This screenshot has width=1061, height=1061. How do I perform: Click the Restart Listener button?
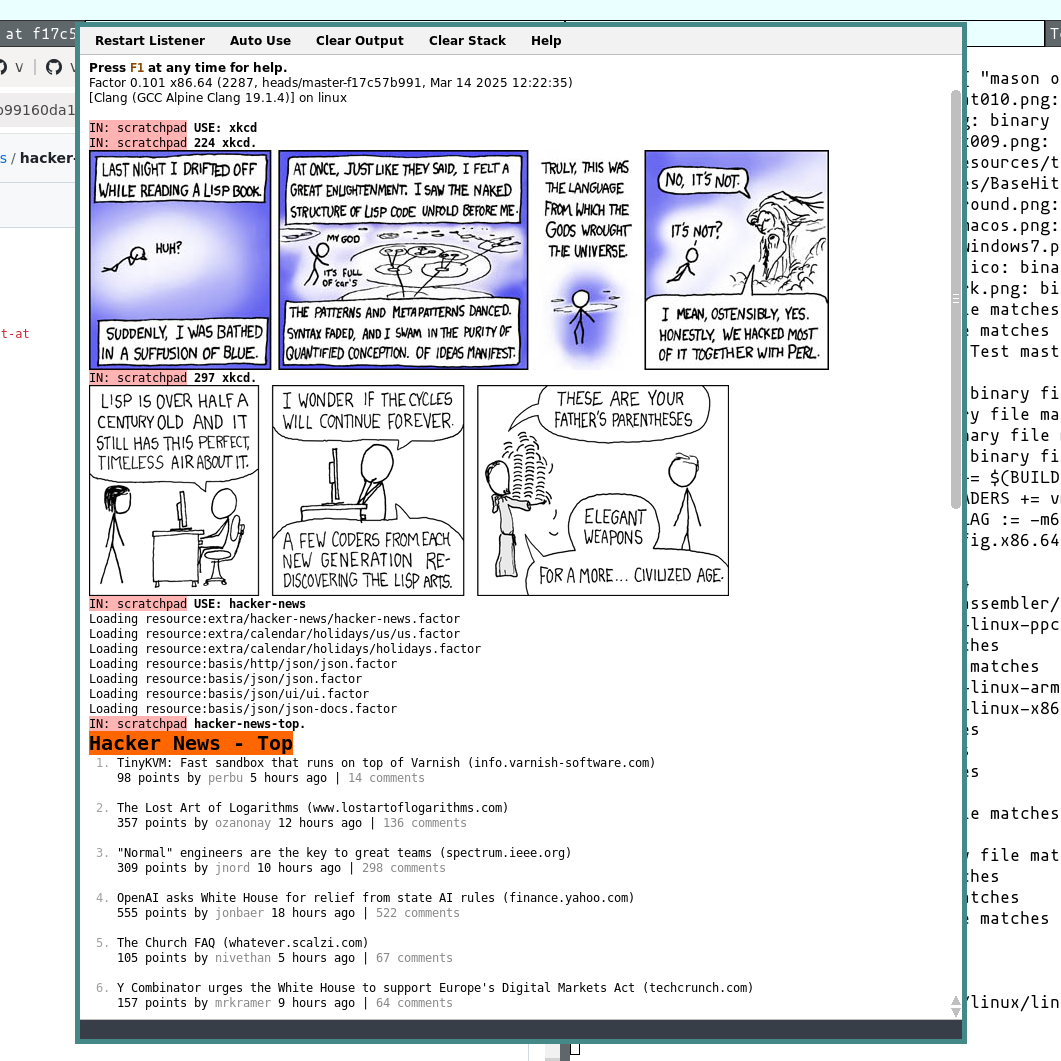click(x=150, y=41)
